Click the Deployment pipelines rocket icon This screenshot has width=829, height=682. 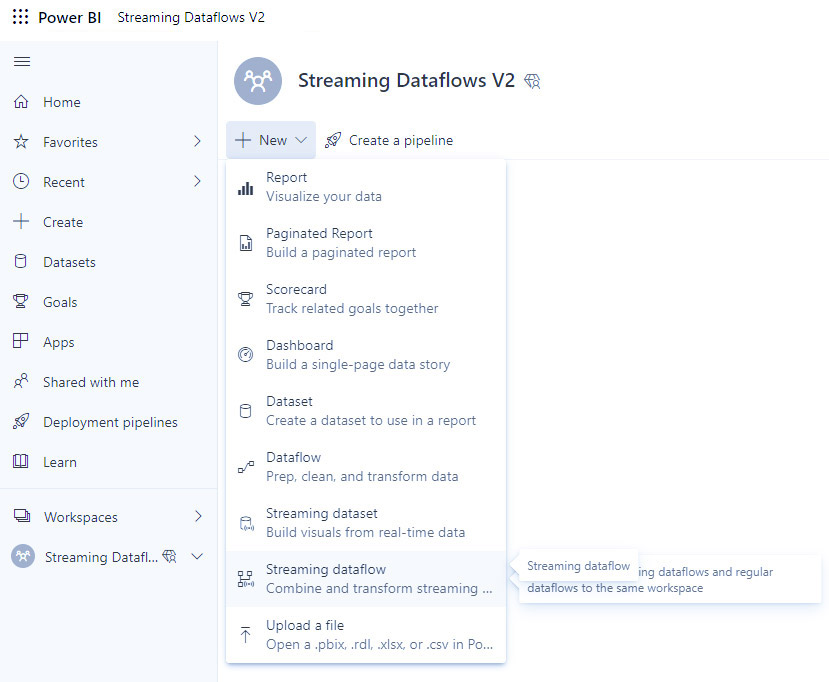click(21, 421)
